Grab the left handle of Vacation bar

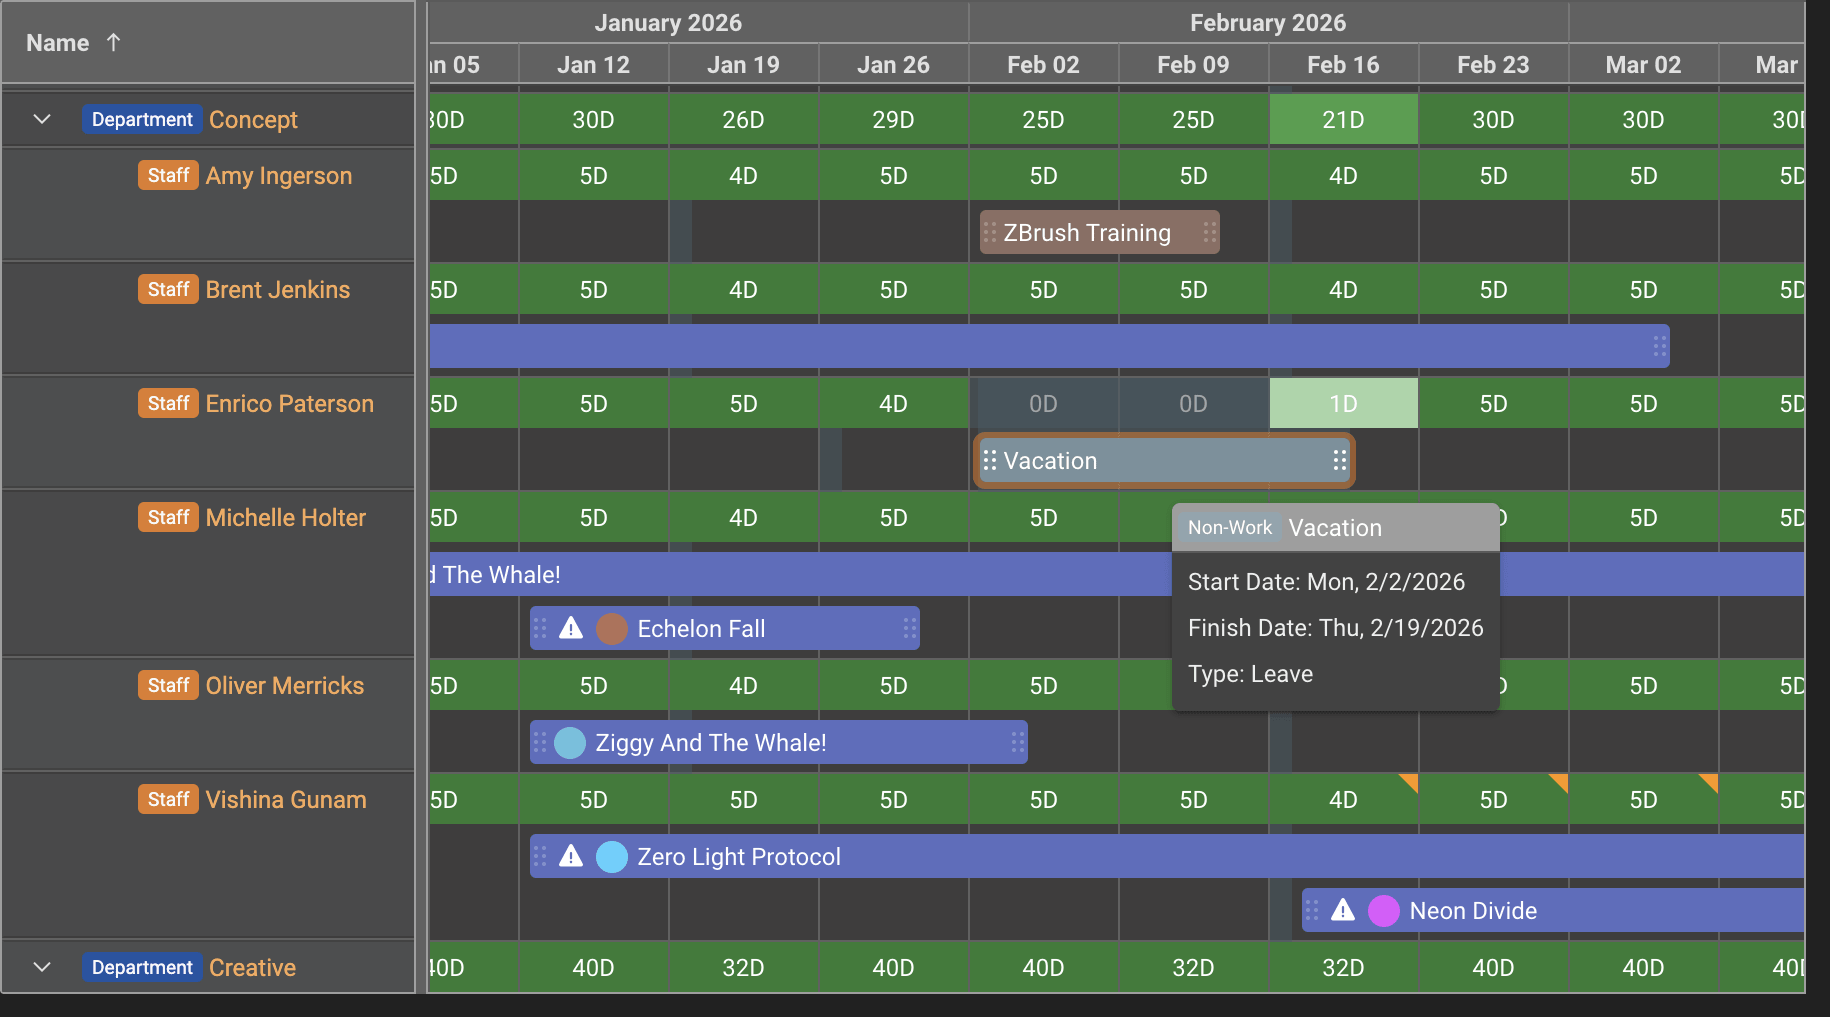click(x=990, y=460)
